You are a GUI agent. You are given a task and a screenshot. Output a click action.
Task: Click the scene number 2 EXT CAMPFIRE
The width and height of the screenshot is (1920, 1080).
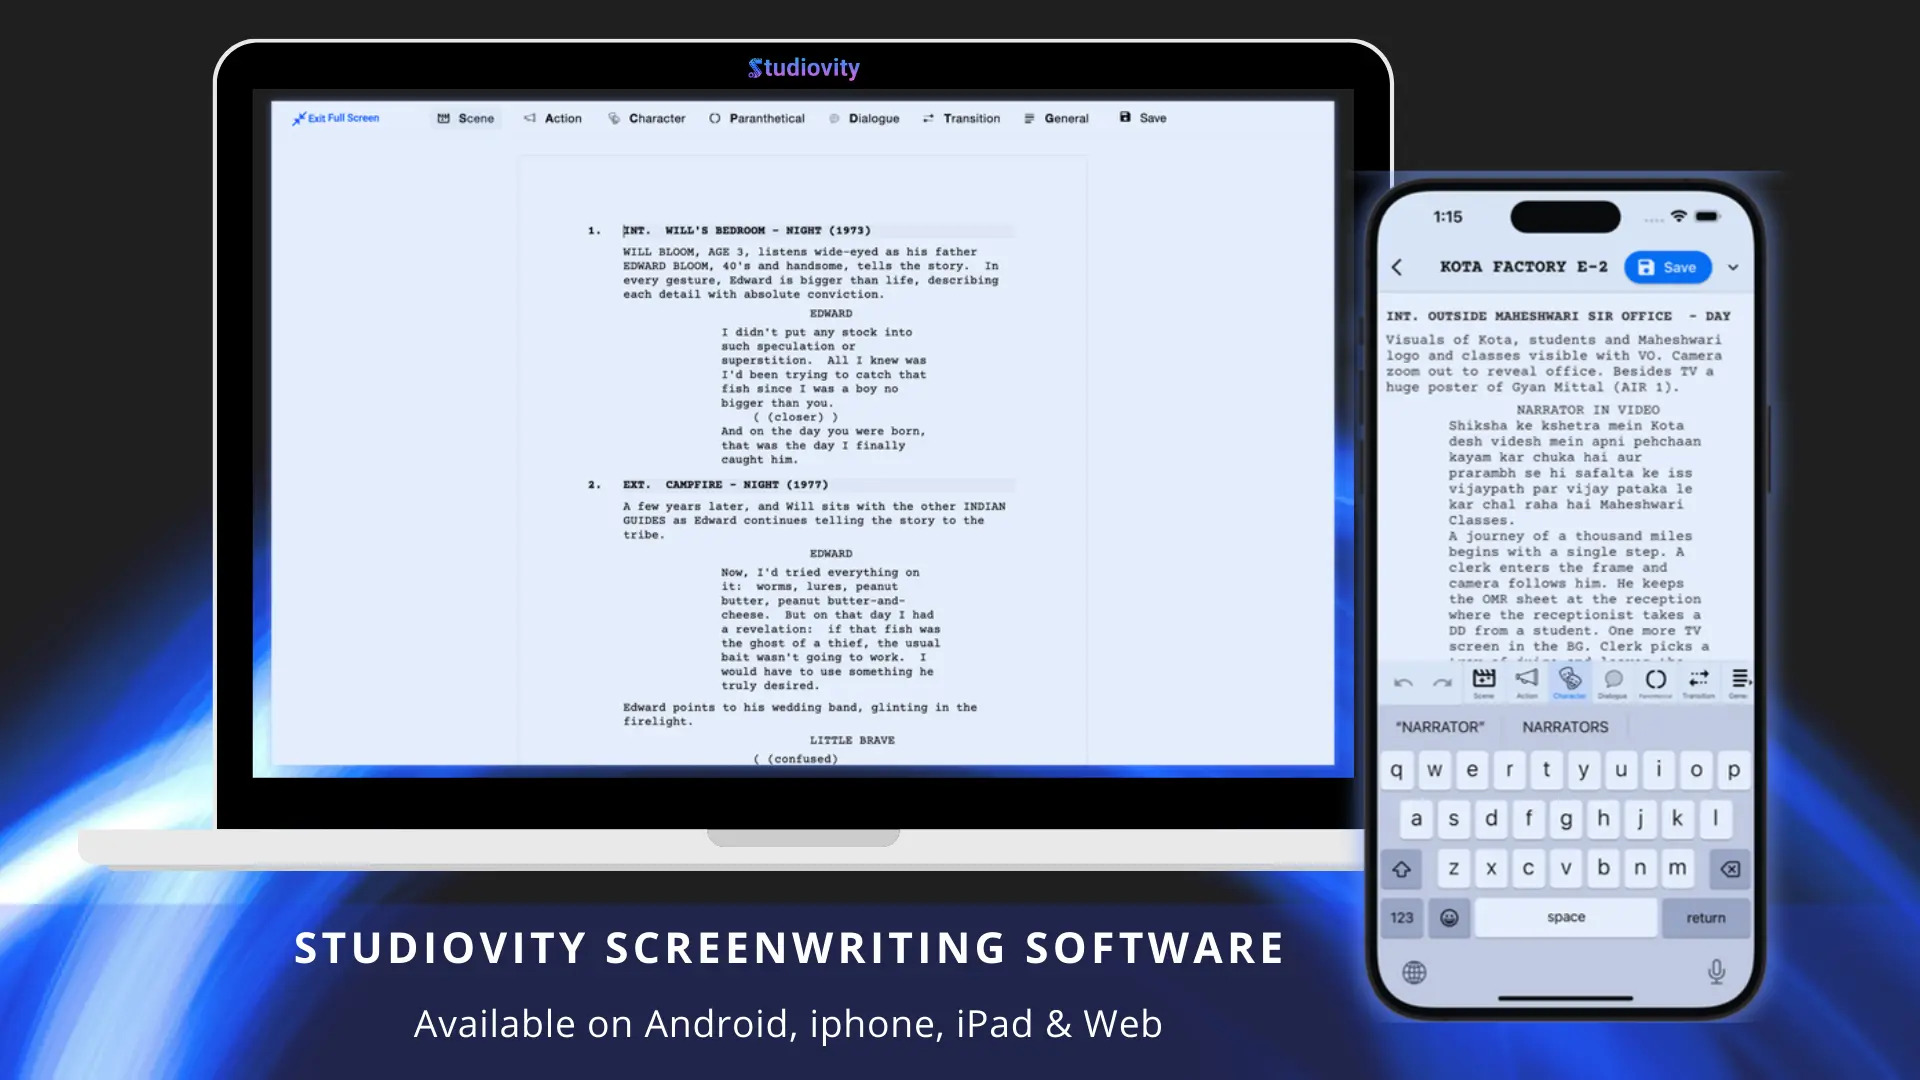724,484
